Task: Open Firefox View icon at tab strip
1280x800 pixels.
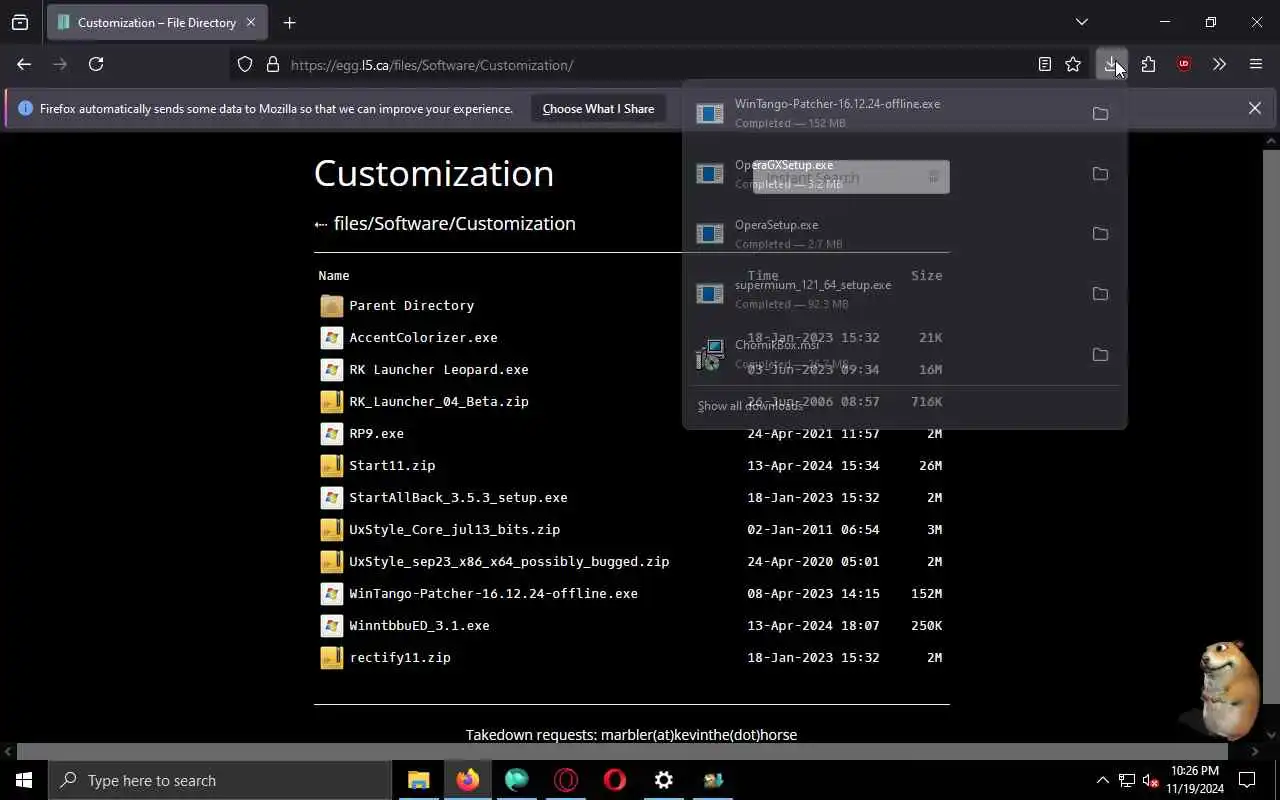Action: point(20,22)
